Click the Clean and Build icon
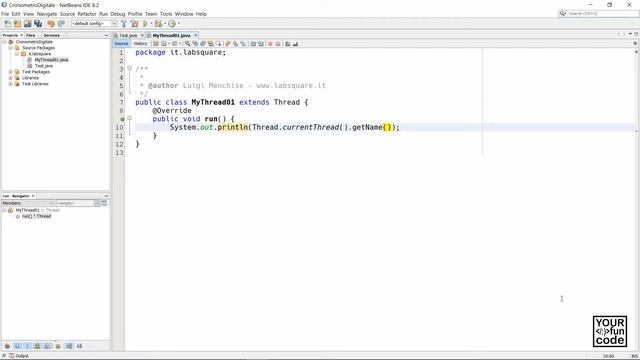640x360 pixels. 134,24
